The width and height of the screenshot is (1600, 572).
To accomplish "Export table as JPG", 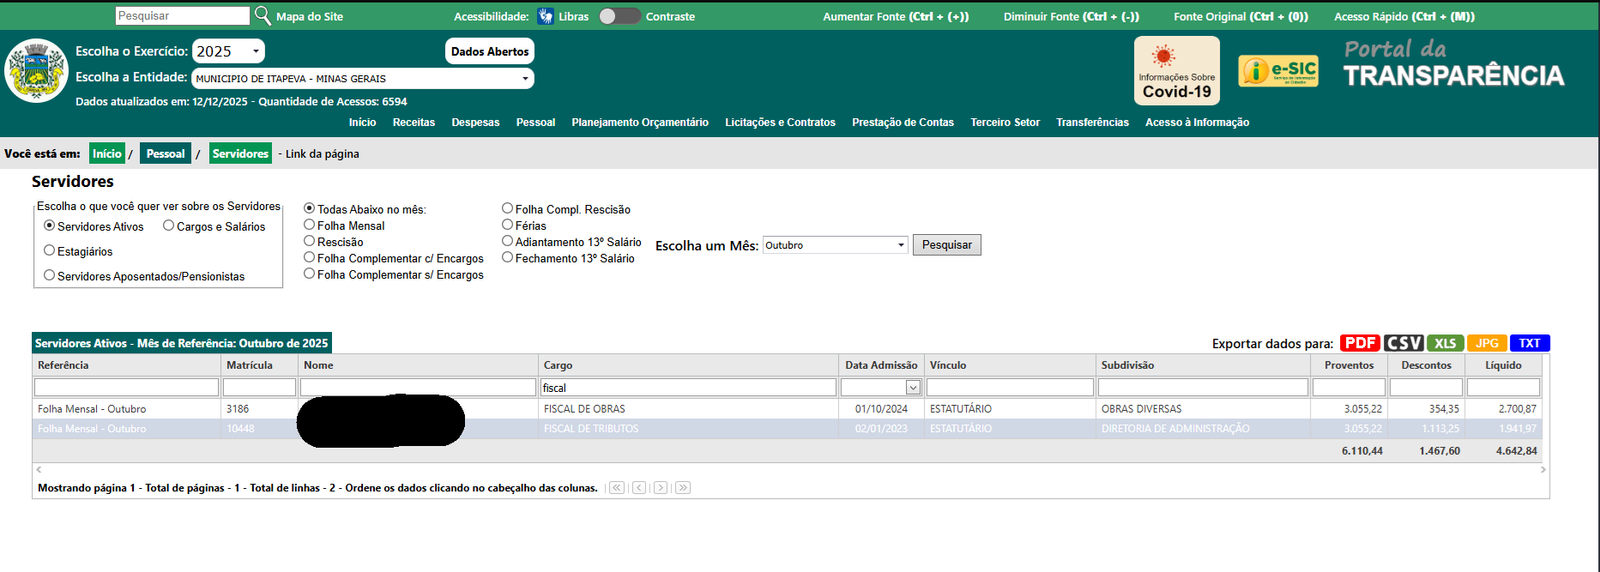I will [1487, 343].
